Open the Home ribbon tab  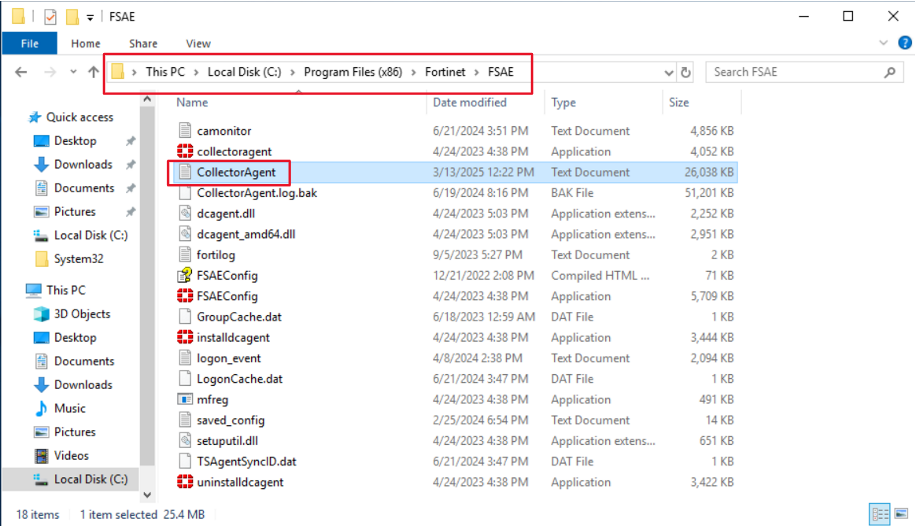tap(86, 43)
